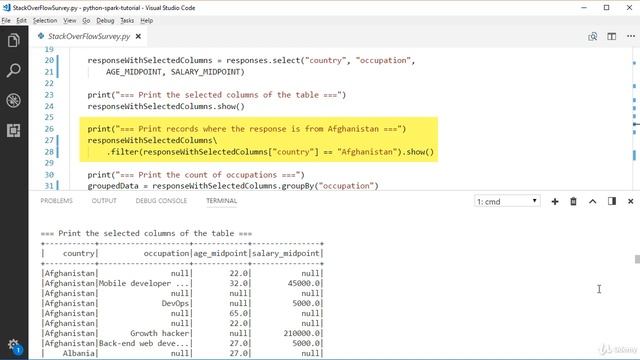The height and width of the screenshot is (360, 640).
Task: Click line number 26 in the gutter
Action: point(49,129)
